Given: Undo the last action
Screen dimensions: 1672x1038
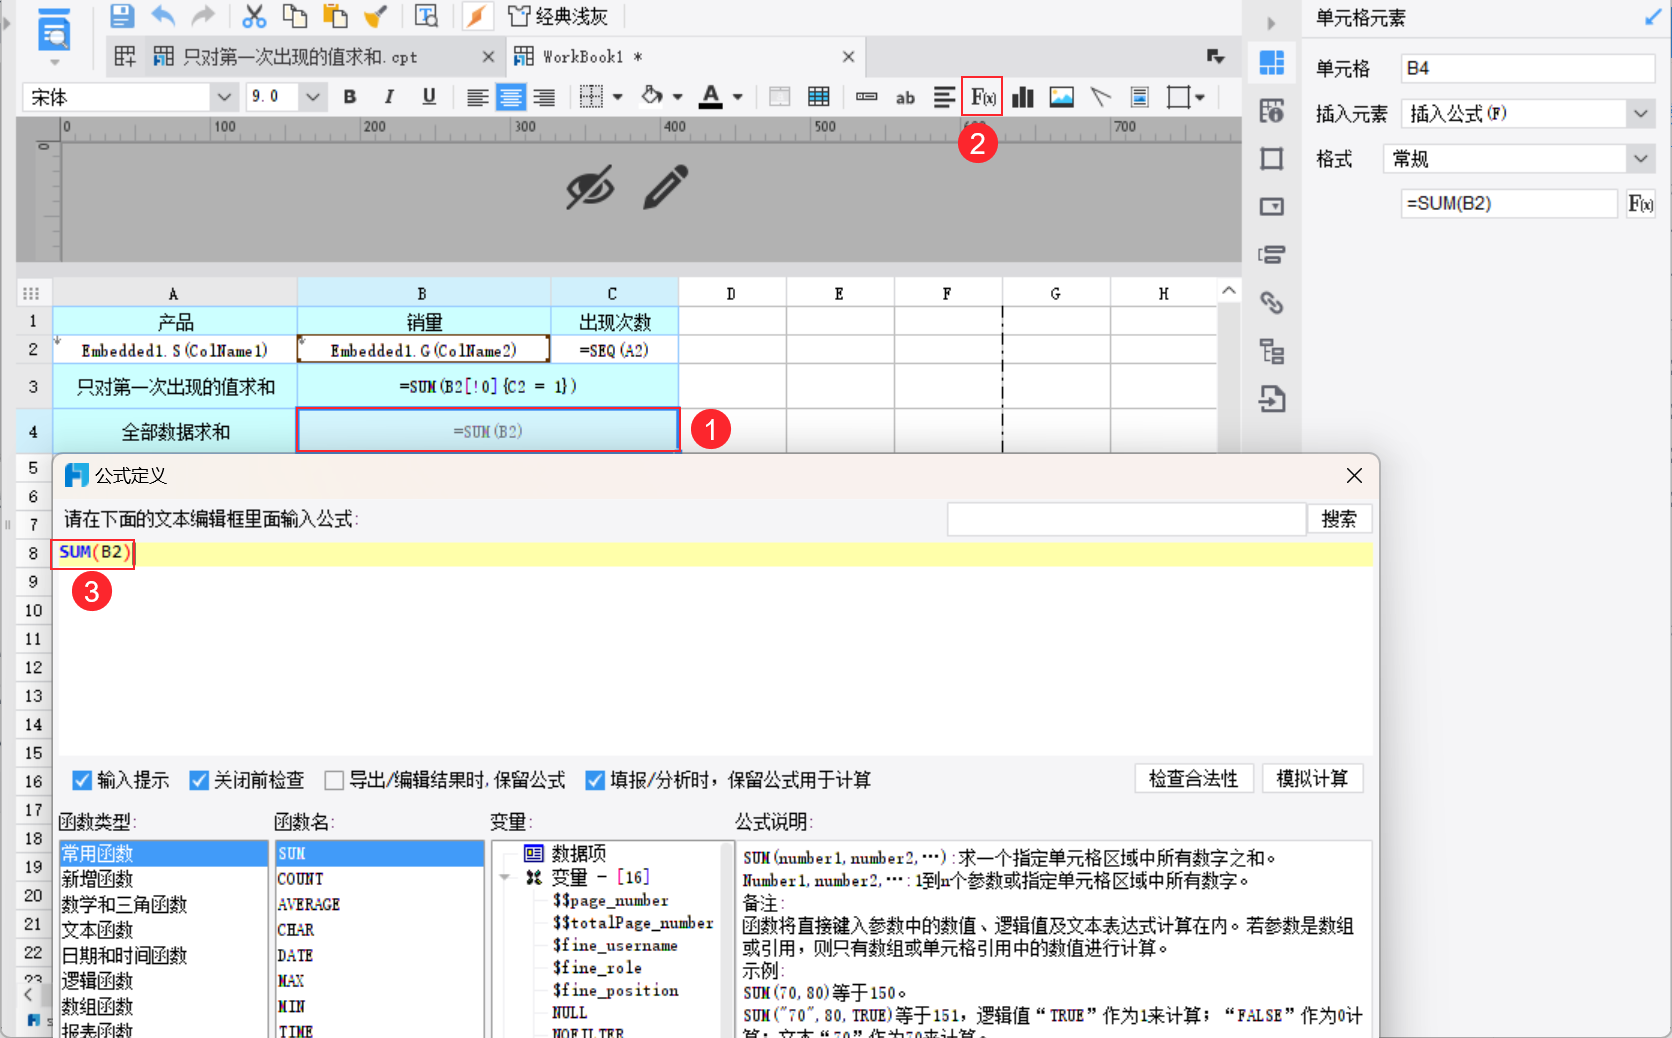Looking at the screenshot, I should click(x=163, y=16).
